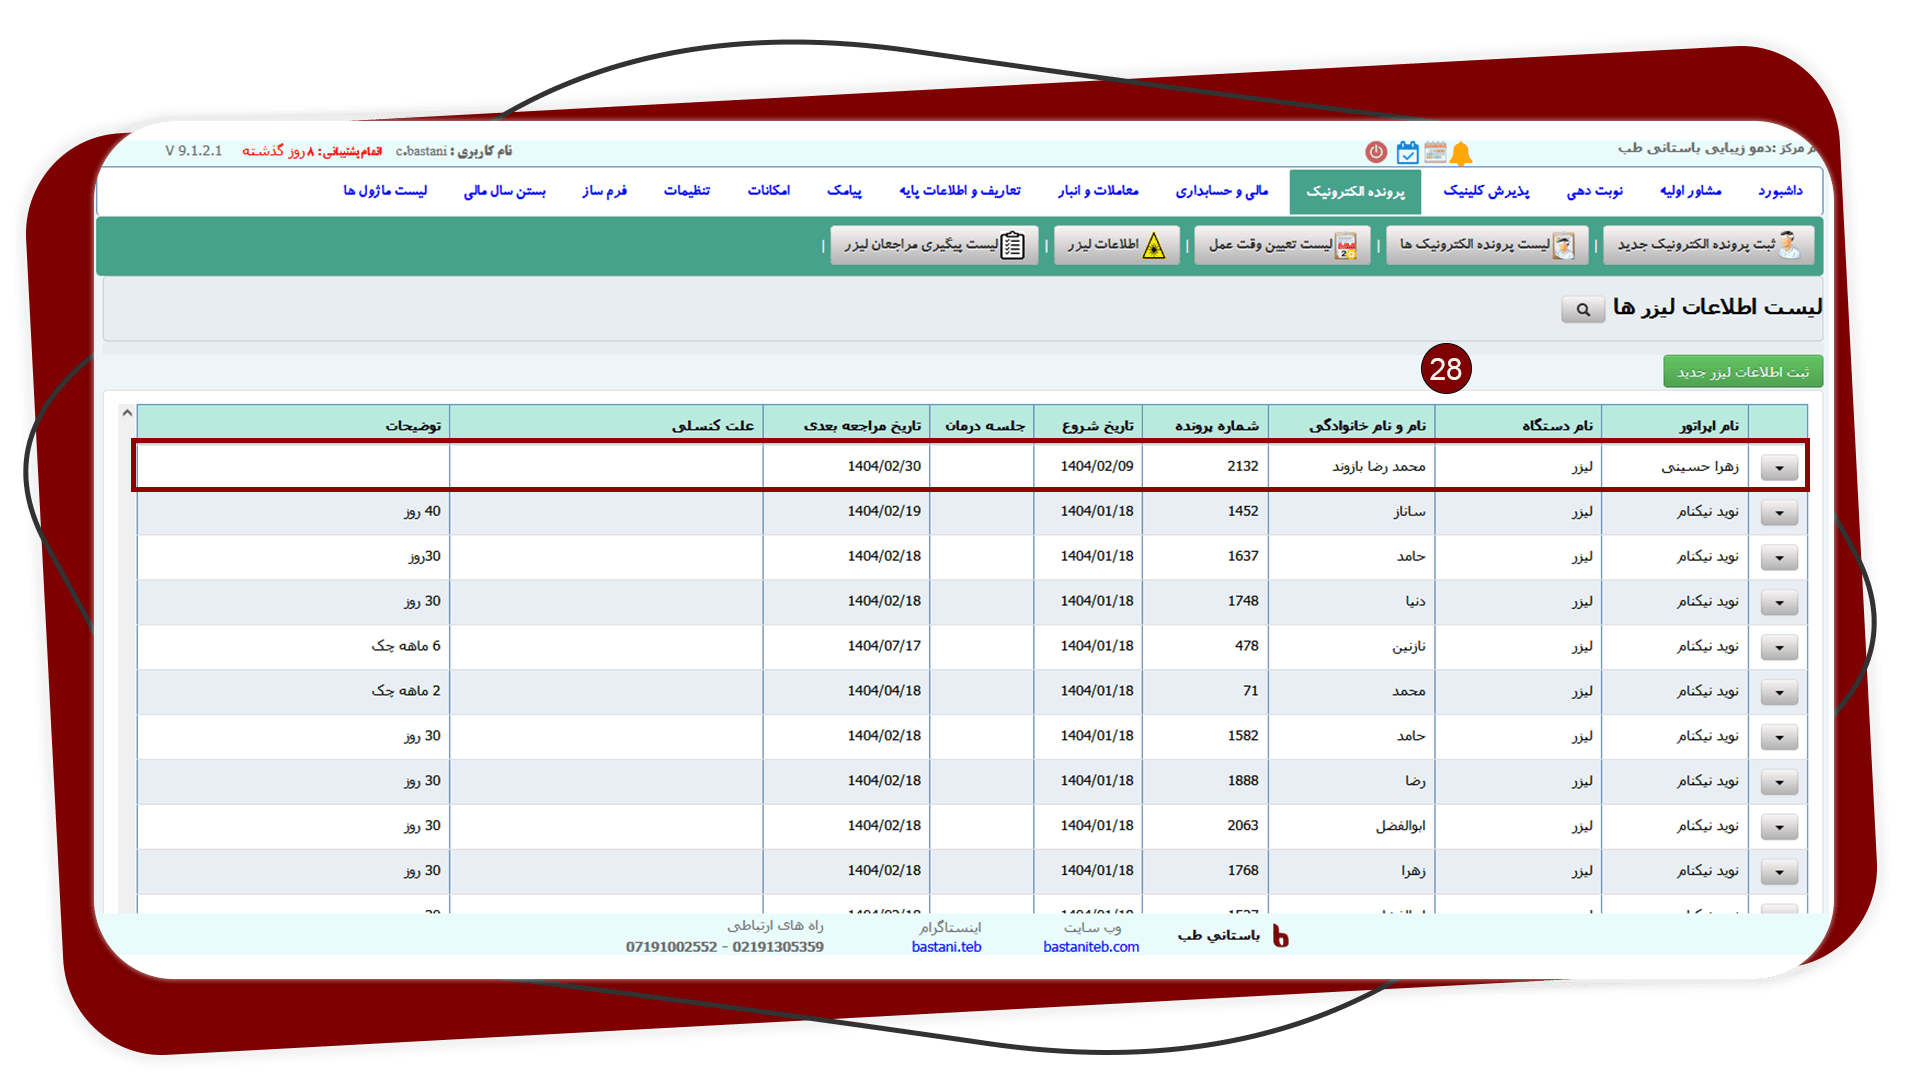This screenshot has height=1080, width=1920.
Task: Sort by نام و نام خانوادگی column header
Action: (x=1351, y=426)
